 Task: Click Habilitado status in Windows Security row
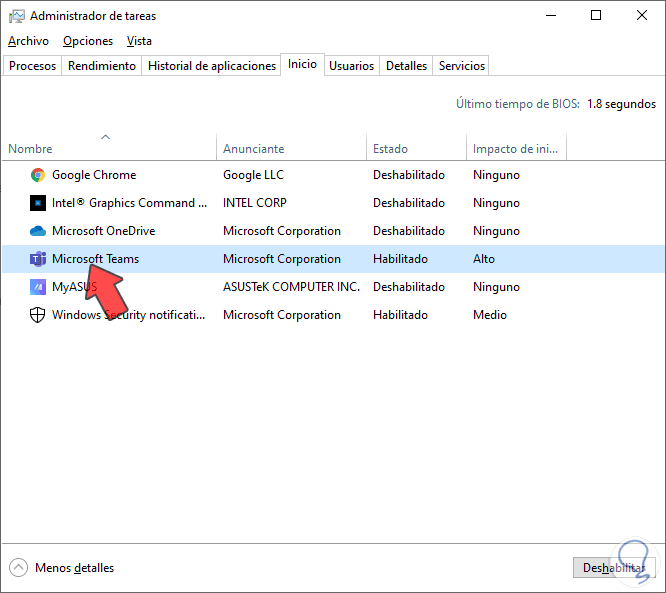400,315
